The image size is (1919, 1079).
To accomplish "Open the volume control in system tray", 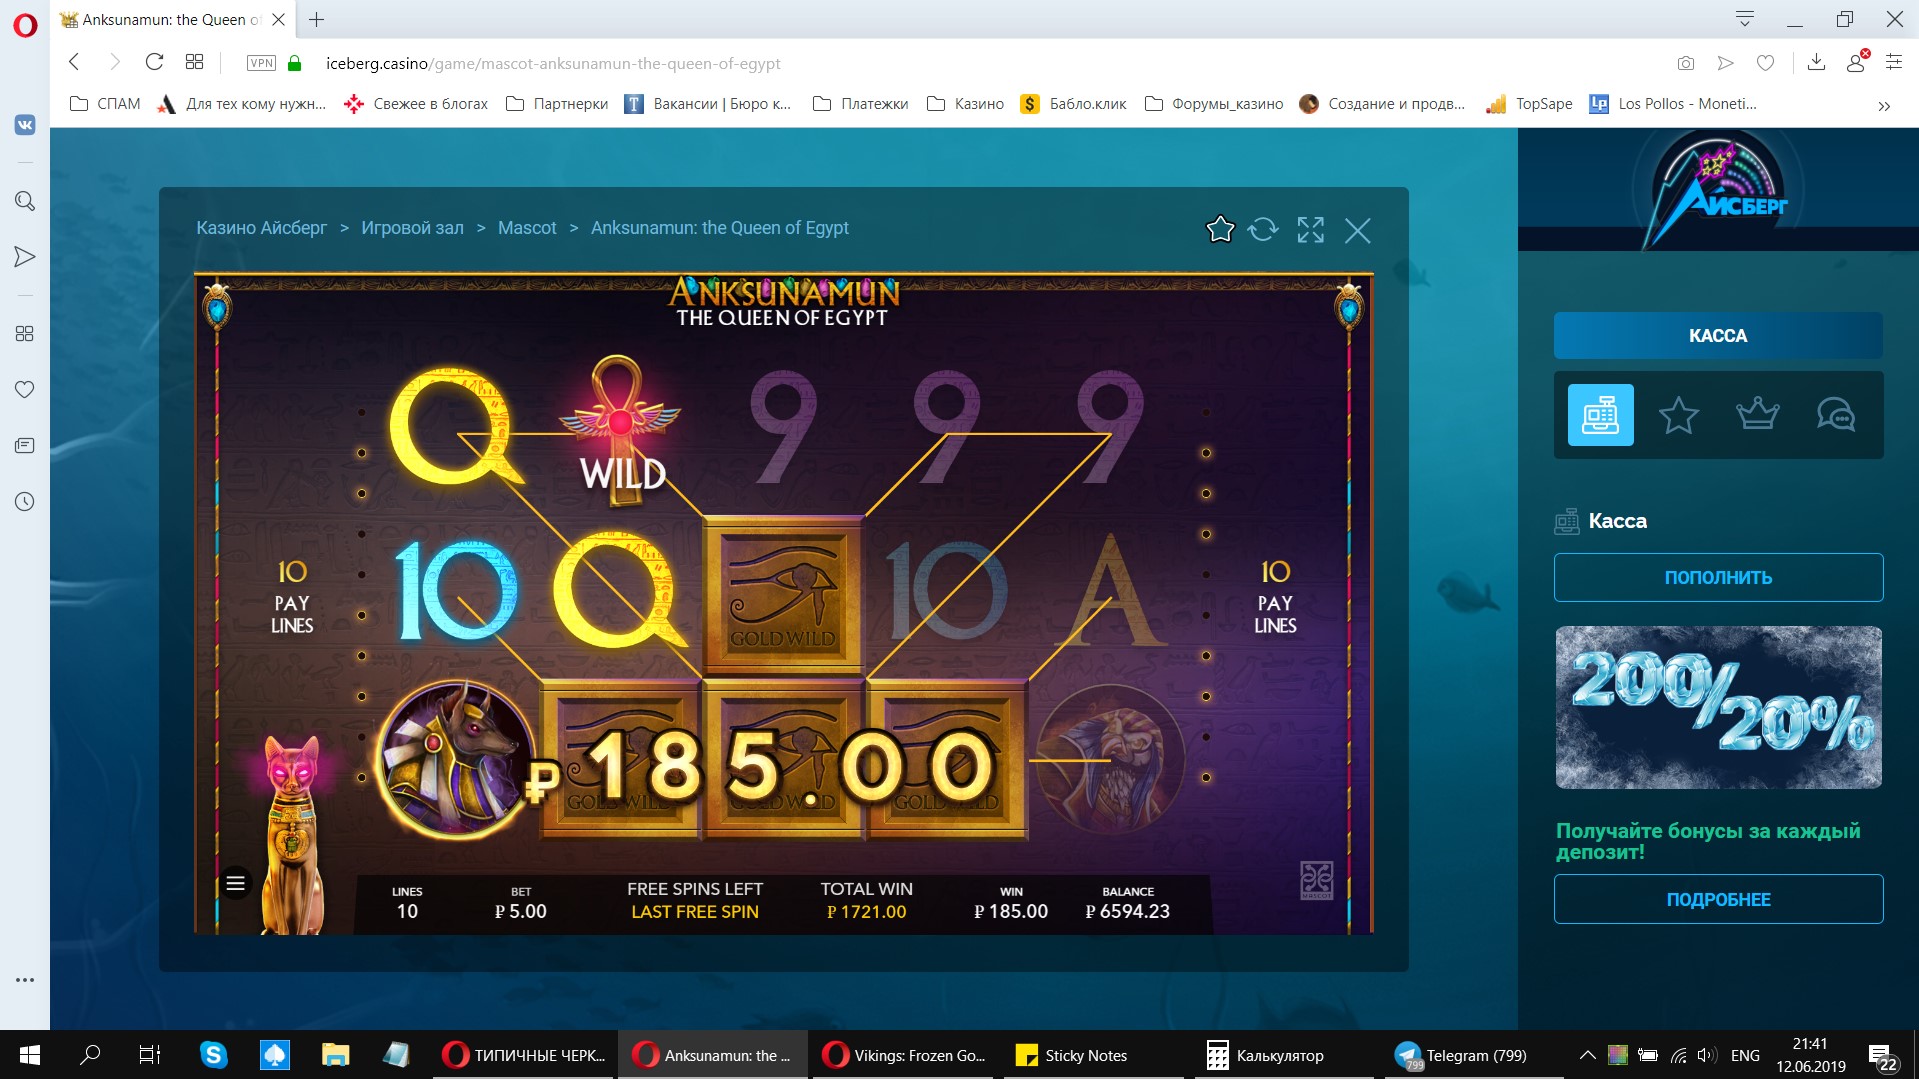I will coord(1707,1055).
